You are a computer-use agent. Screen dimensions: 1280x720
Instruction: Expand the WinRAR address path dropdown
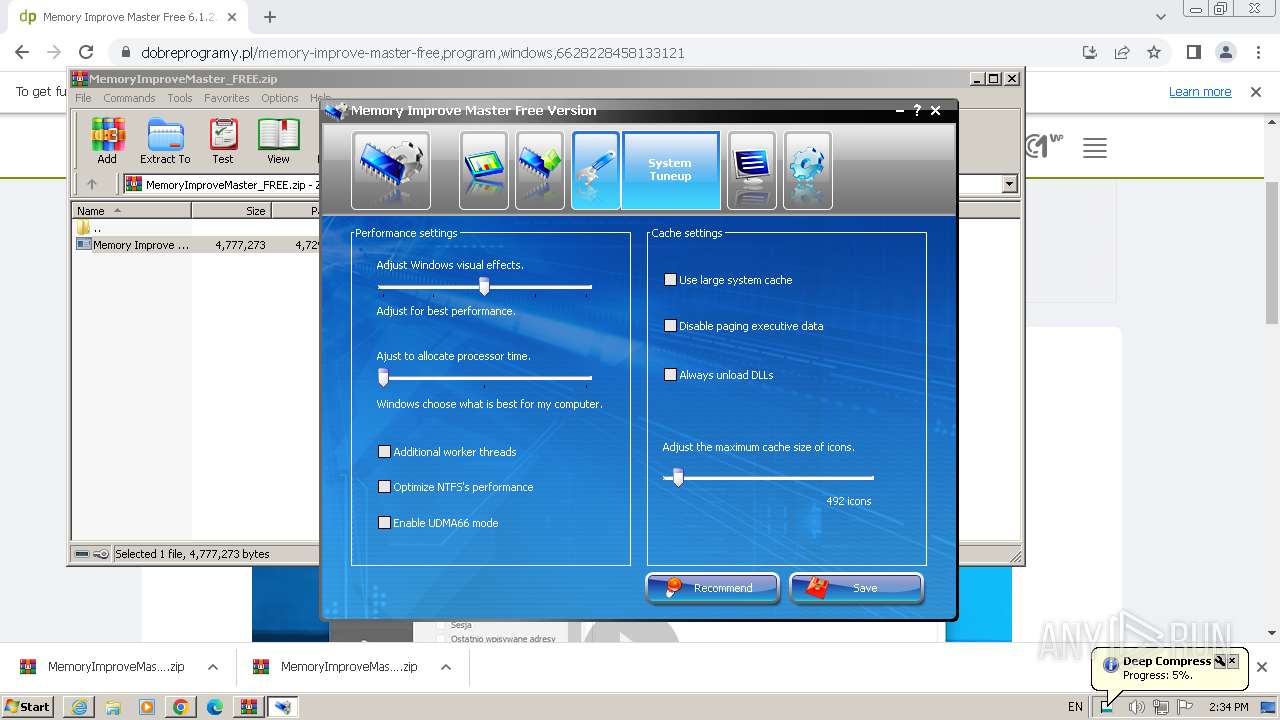pos(1009,184)
